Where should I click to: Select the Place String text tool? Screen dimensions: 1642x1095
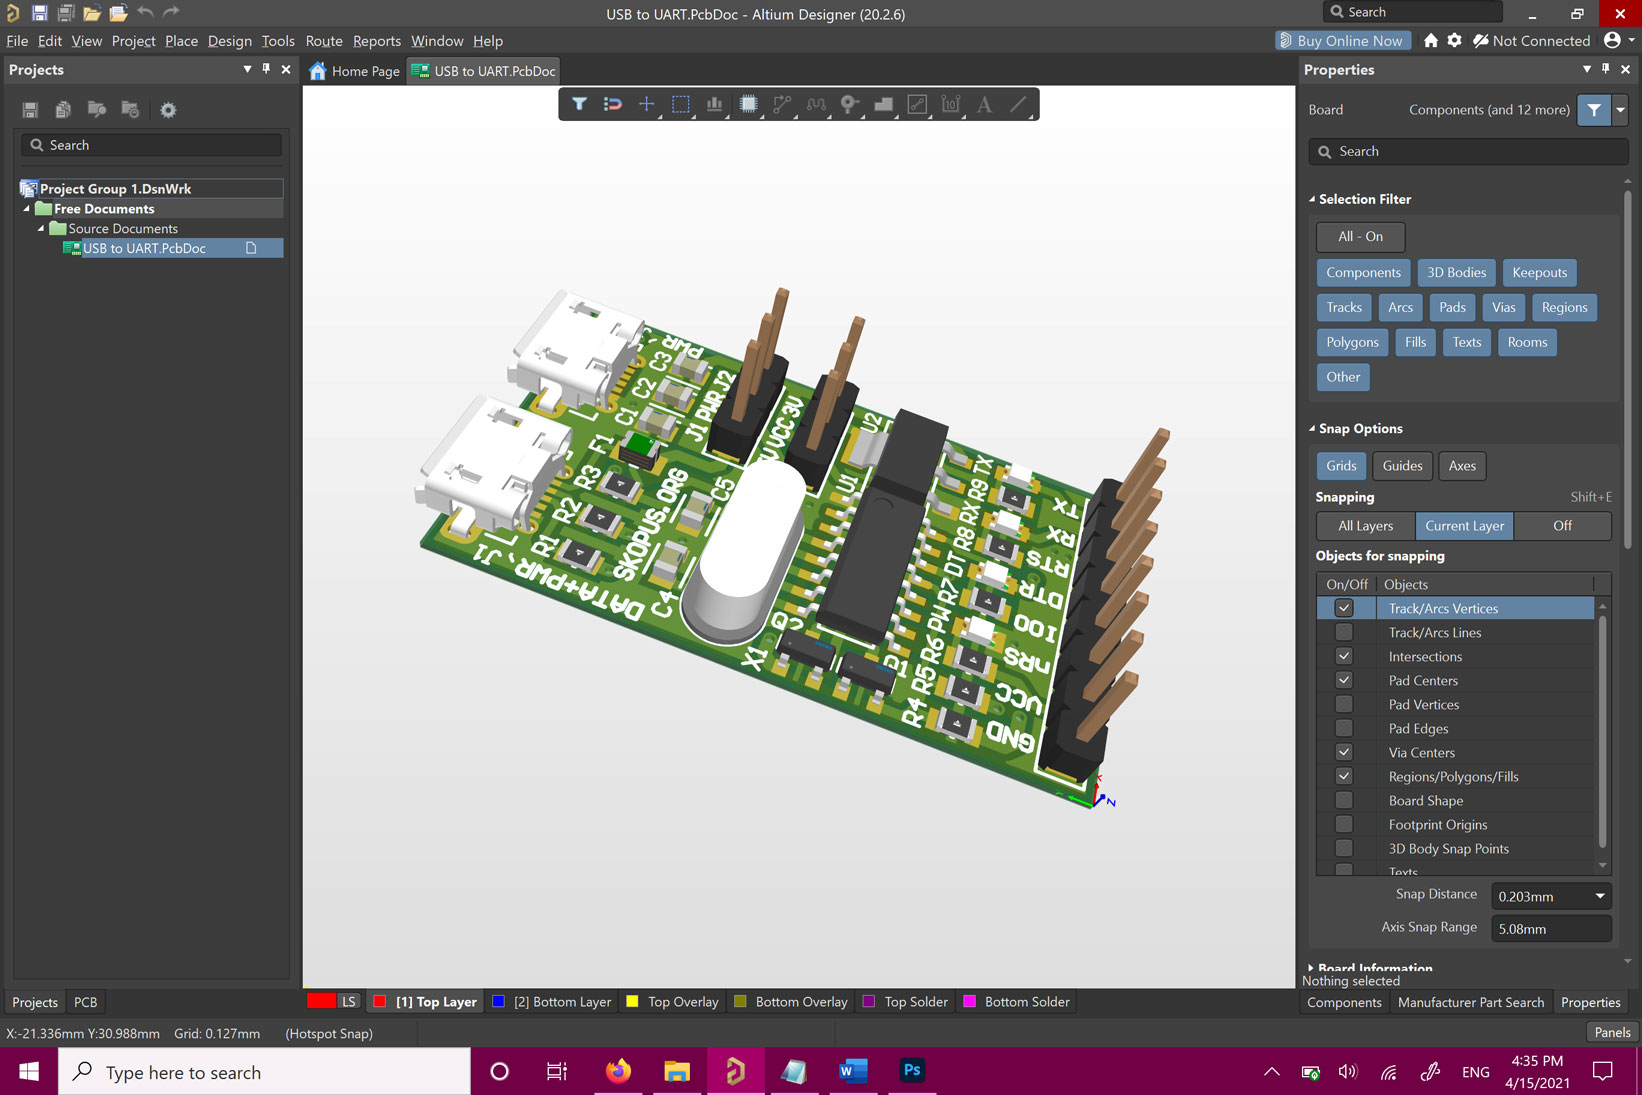click(984, 104)
